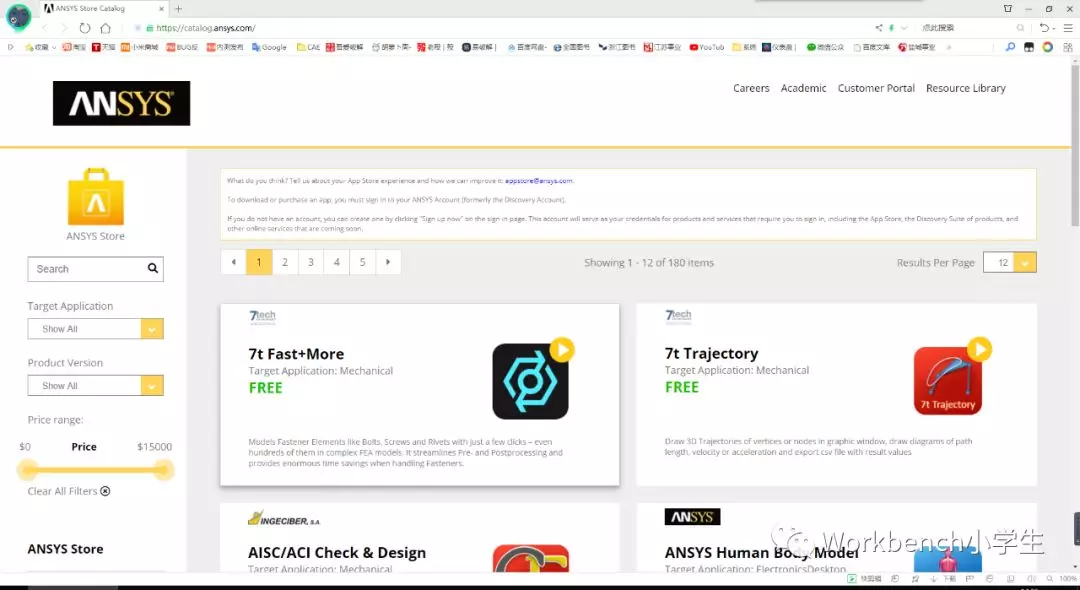Click the browser profile avatar

coord(19,16)
